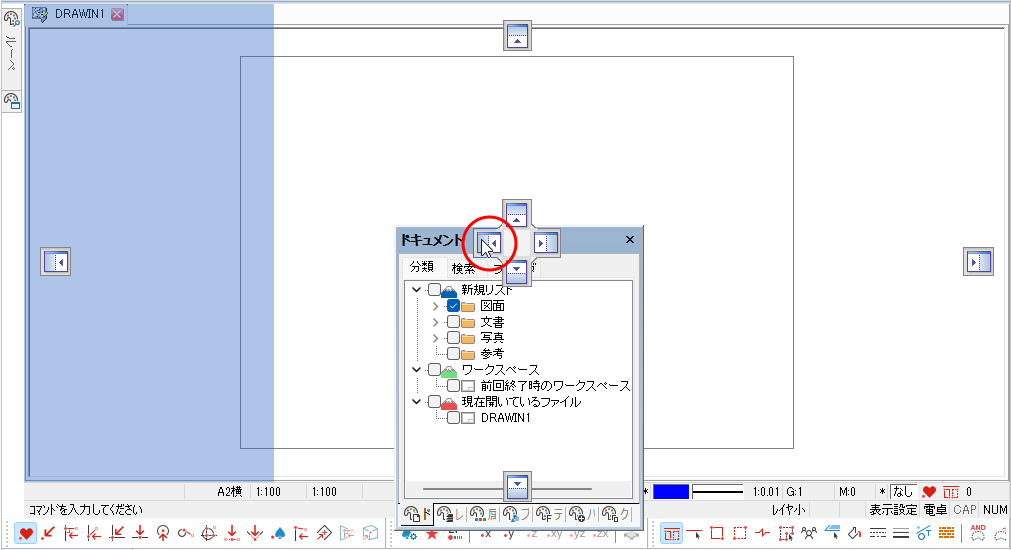Image resolution: width=1011 pixels, height=550 pixels.
Task: Click the dock-bottom guide inside the cross
Action: 516,271
